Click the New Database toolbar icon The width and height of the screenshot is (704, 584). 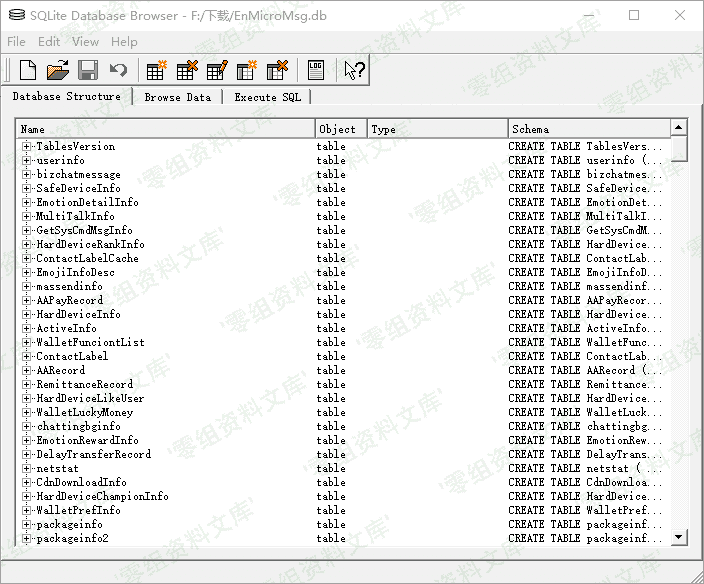coord(28,70)
